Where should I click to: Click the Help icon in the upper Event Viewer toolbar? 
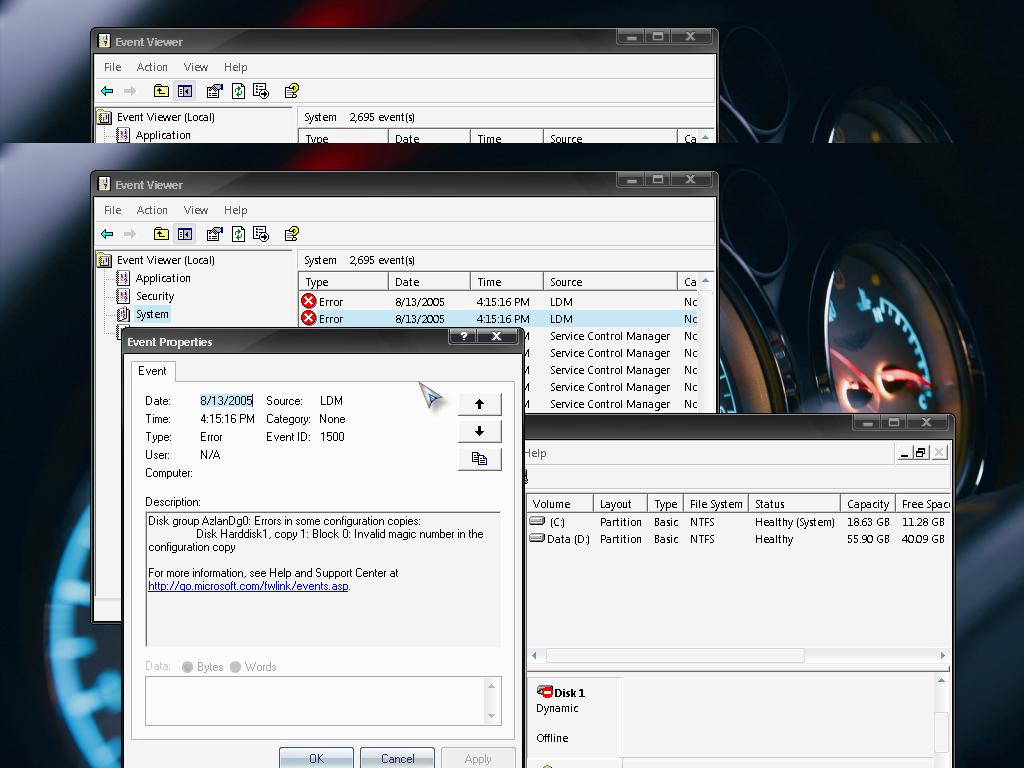[291, 91]
